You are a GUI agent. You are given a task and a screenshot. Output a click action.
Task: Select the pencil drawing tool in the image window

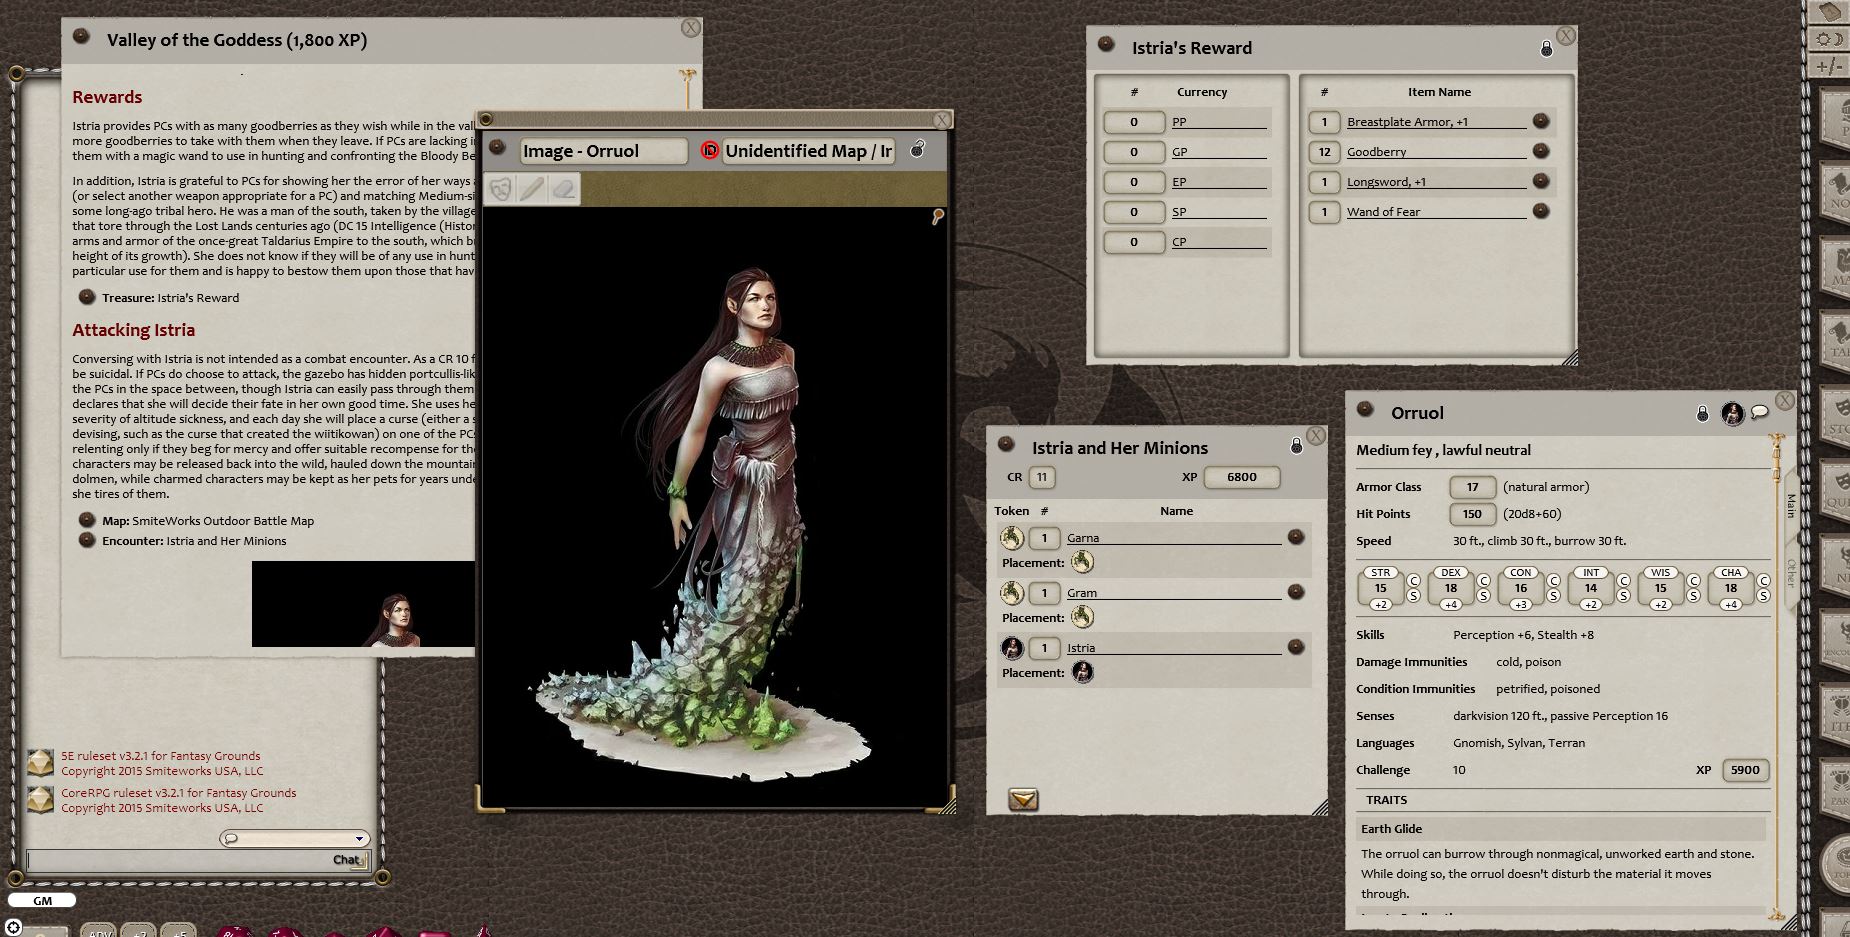pyautogui.click(x=533, y=189)
